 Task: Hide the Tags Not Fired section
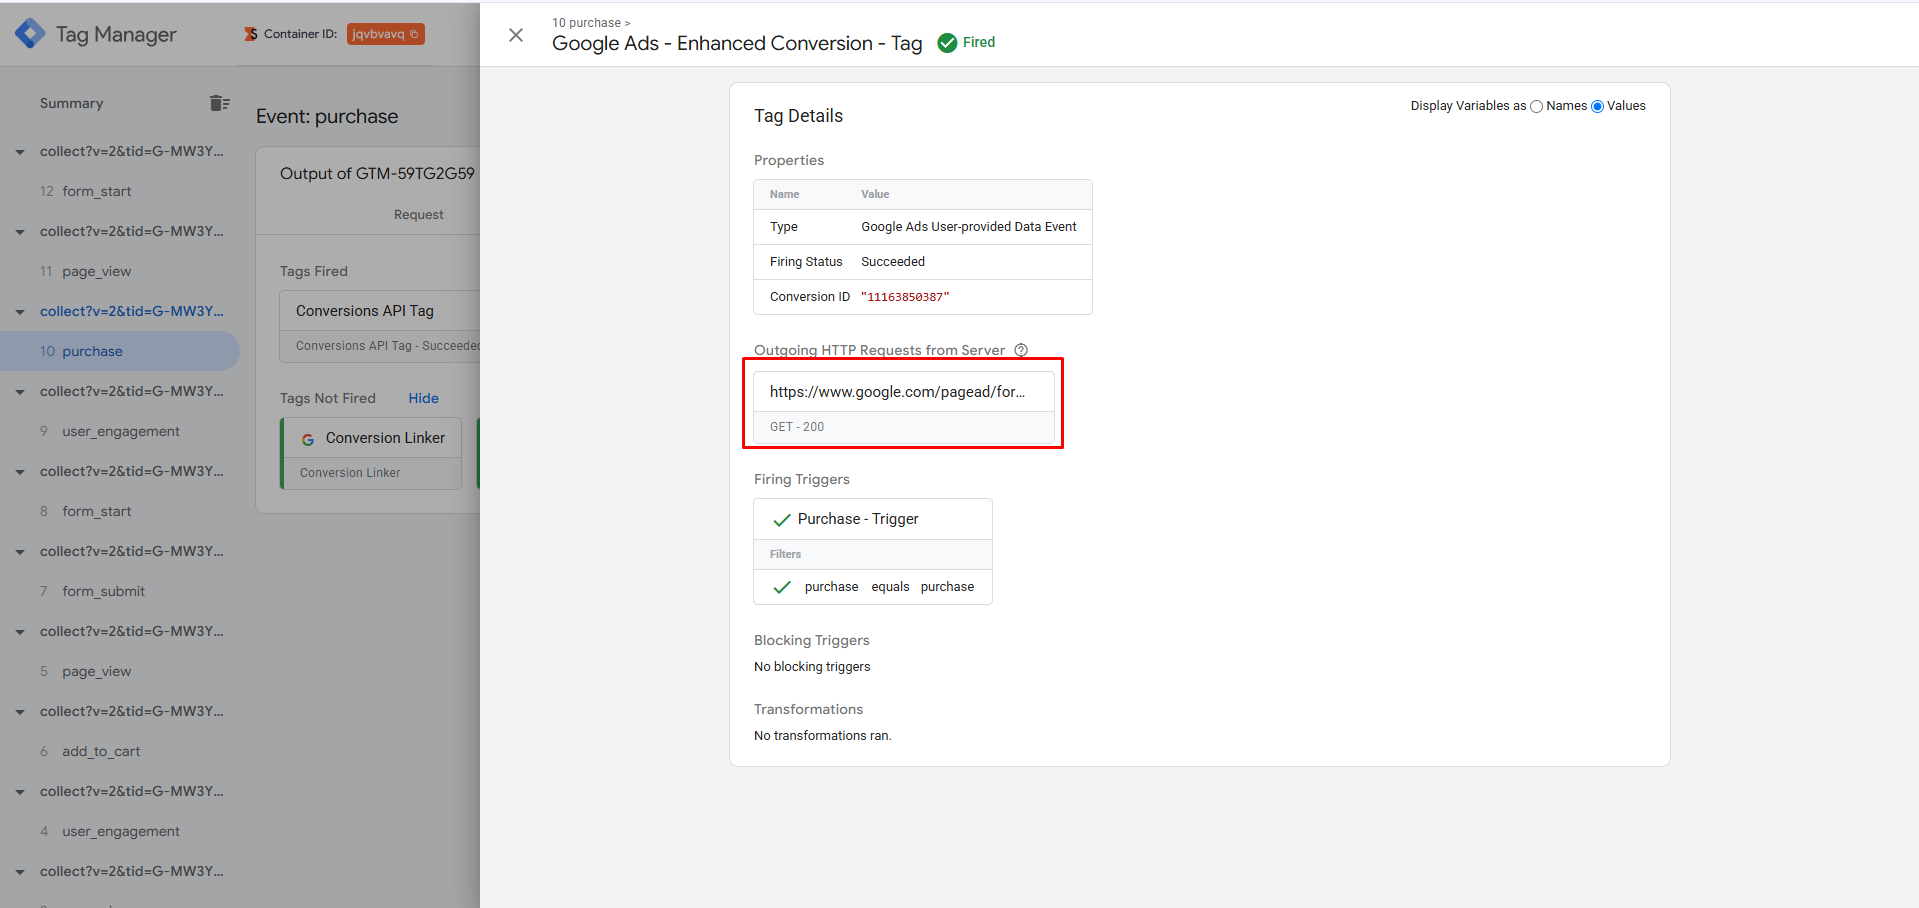pos(423,398)
